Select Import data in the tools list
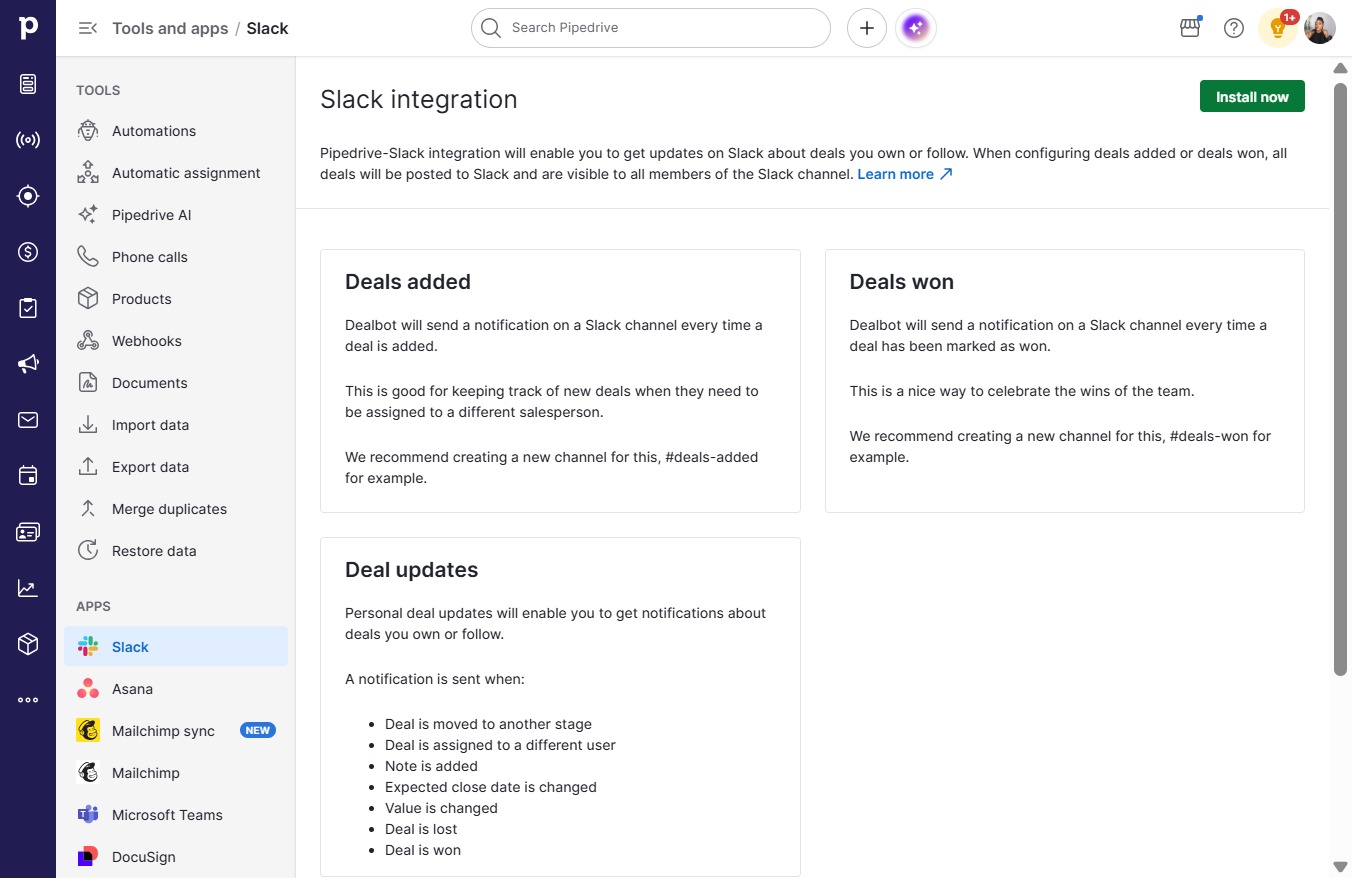Viewport: 1352px width, 878px height. tap(176, 425)
